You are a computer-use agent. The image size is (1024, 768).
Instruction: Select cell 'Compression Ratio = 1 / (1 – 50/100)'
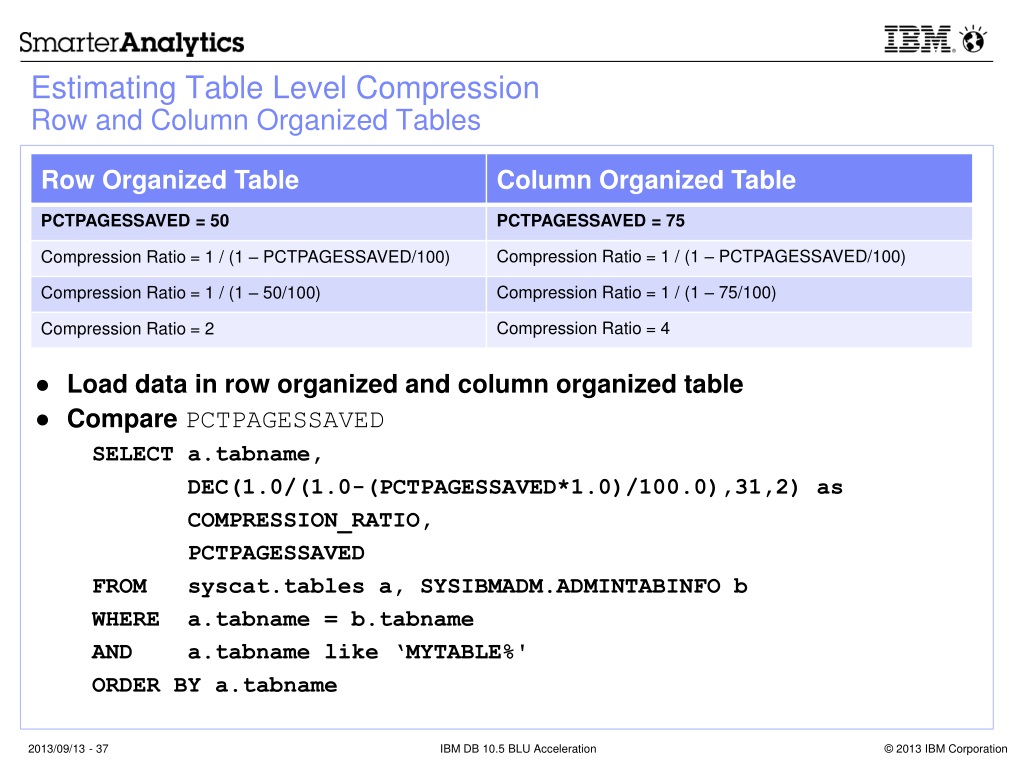(259, 293)
